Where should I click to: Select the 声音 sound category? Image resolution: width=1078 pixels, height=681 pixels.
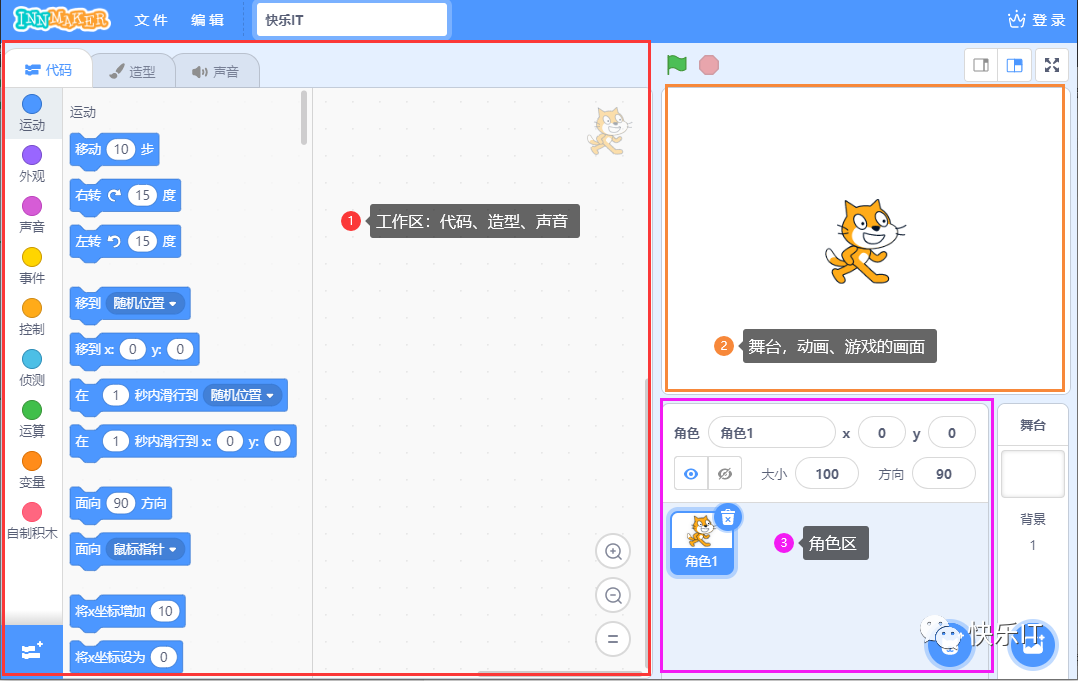click(x=32, y=215)
